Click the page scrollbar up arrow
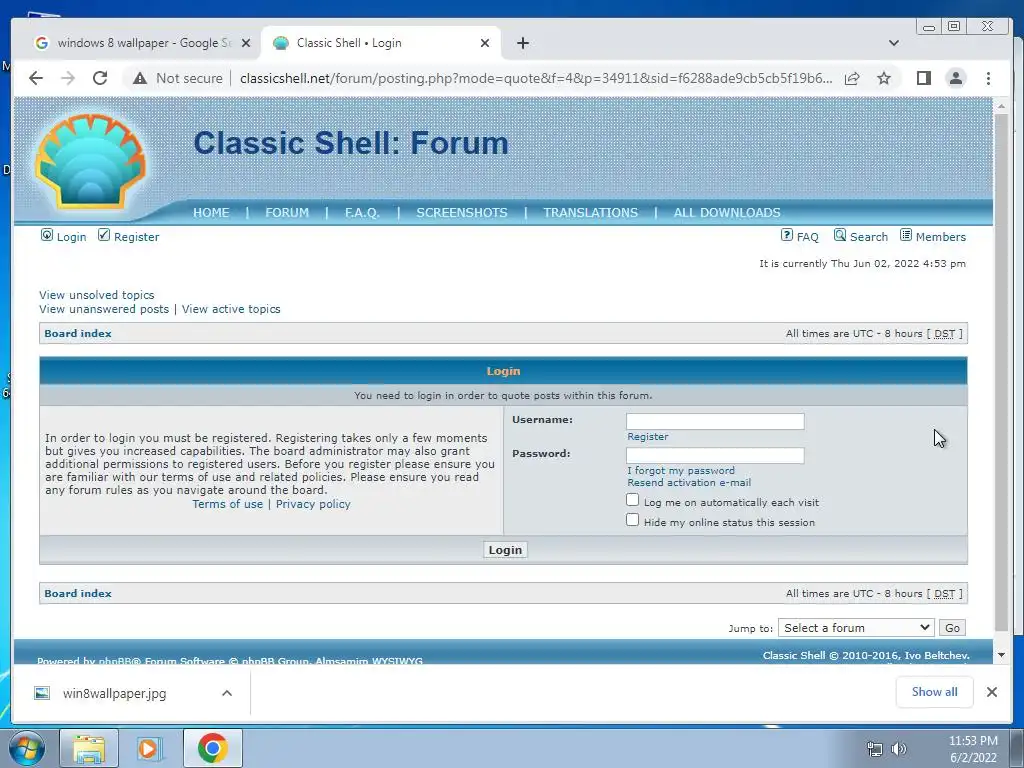 pyautogui.click(x=1001, y=105)
